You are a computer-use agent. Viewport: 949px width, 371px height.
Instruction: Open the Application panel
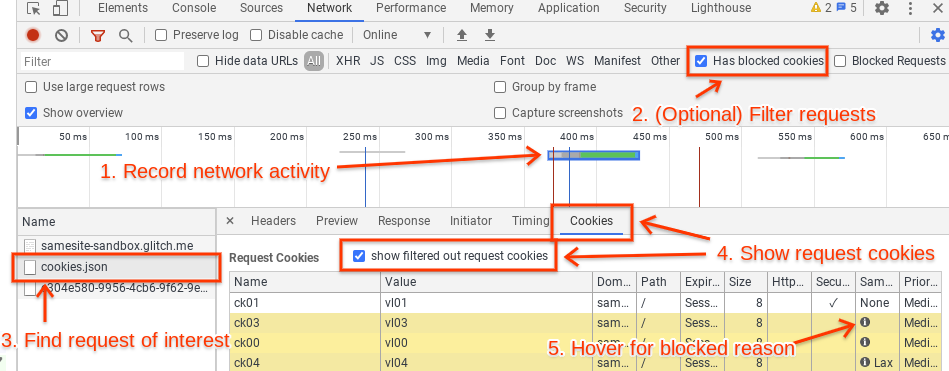[x=569, y=8]
